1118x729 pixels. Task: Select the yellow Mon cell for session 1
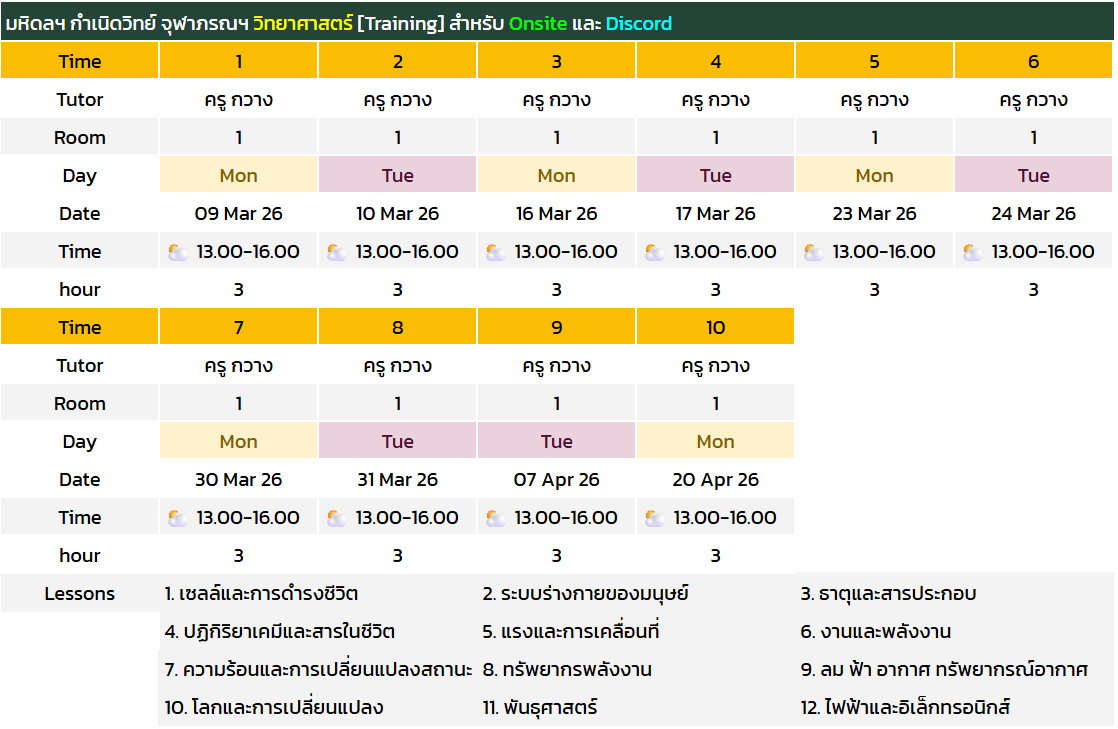(x=238, y=176)
